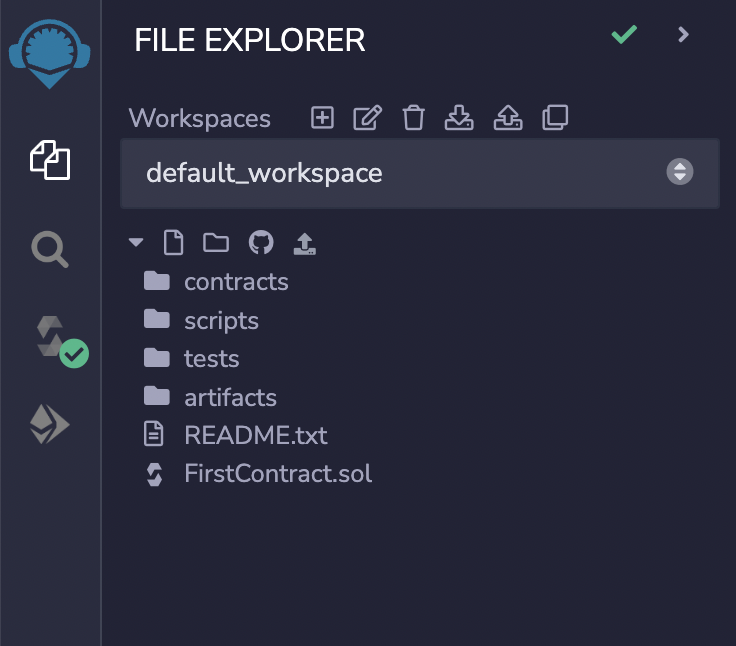Click the FILE EXPLORER heading
736x646 pixels.
click(x=250, y=40)
